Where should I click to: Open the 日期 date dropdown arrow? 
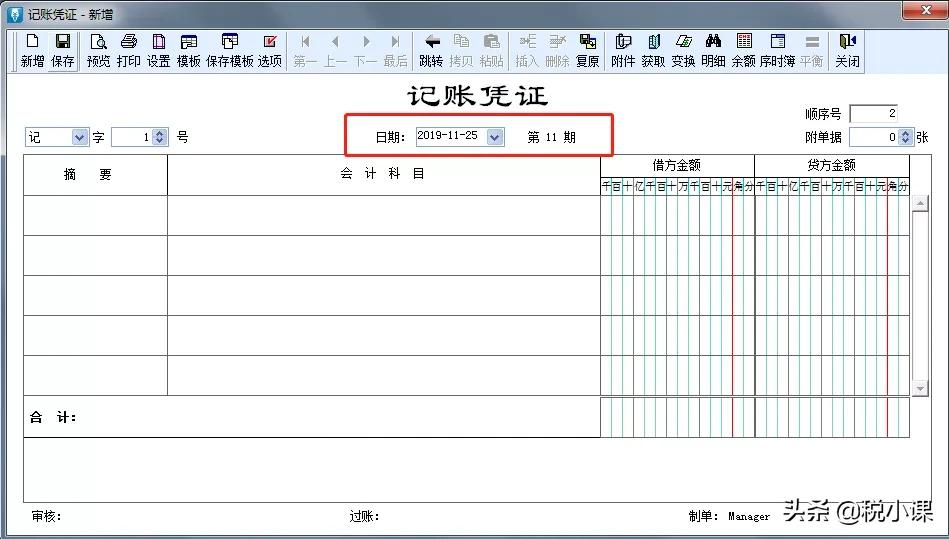(x=495, y=137)
